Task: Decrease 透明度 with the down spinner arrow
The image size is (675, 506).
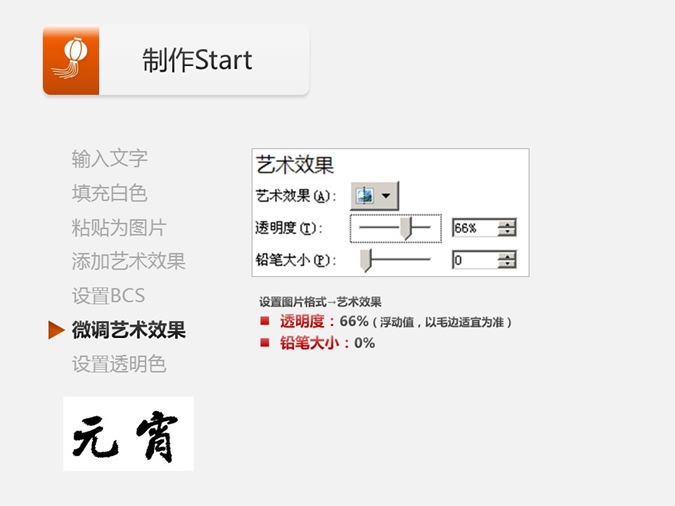Action: click(508, 233)
